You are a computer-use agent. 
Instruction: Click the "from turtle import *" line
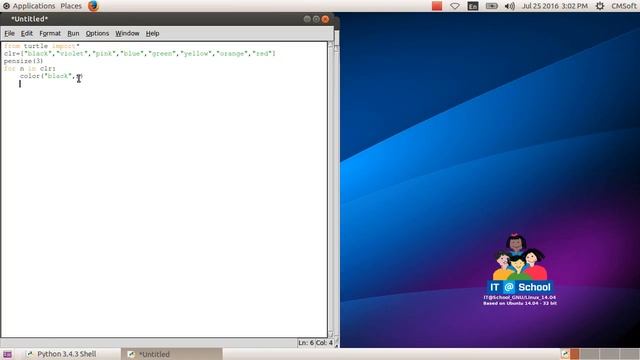[42, 46]
